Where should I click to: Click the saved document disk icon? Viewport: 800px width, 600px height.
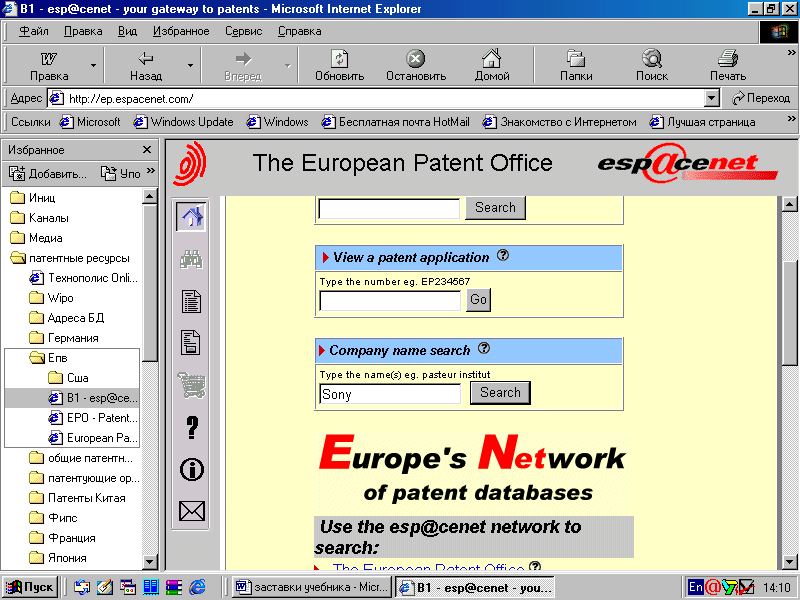tap(191, 342)
